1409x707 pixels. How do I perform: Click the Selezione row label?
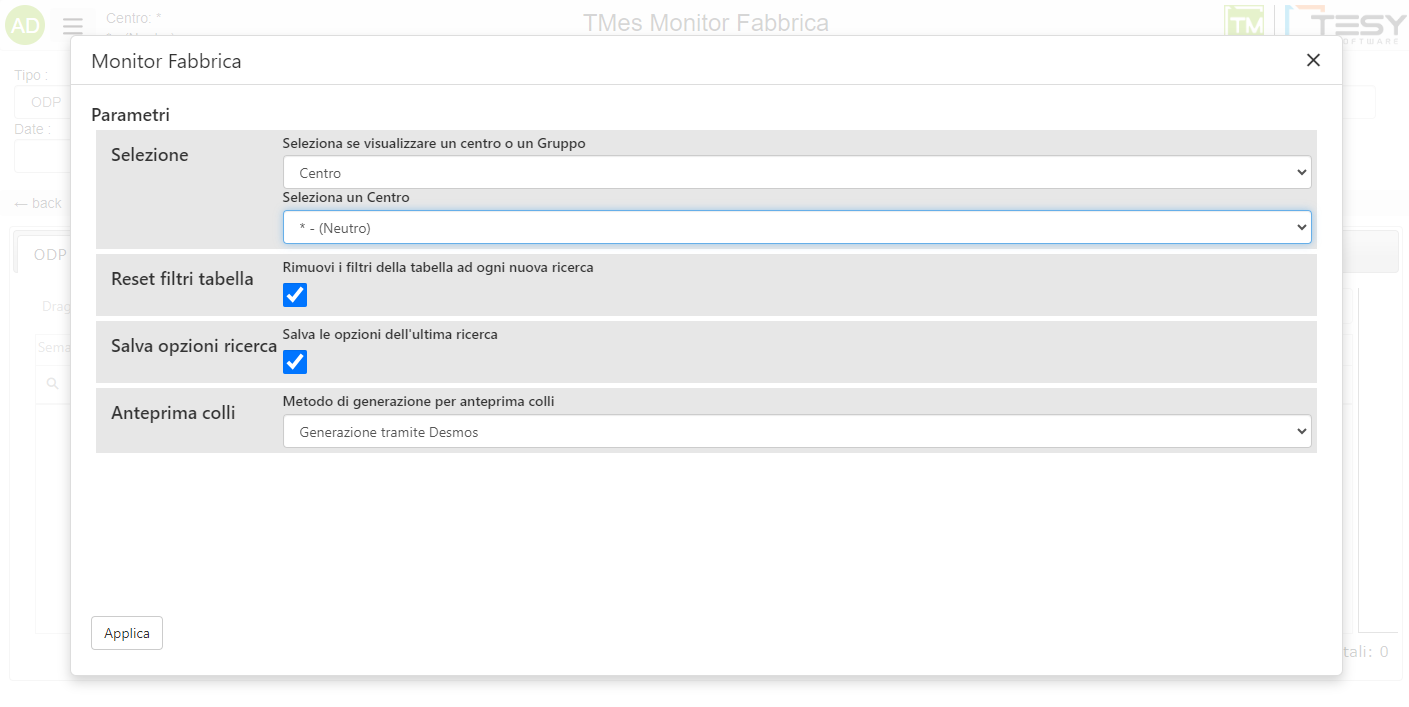(x=149, y=155)
